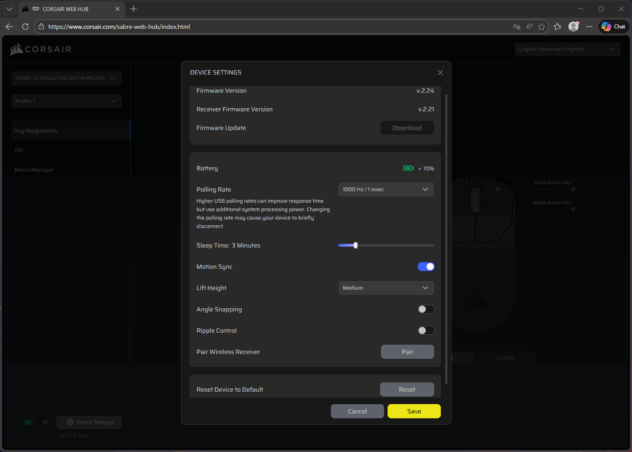Turn on Ripple Control

point(426,330)
